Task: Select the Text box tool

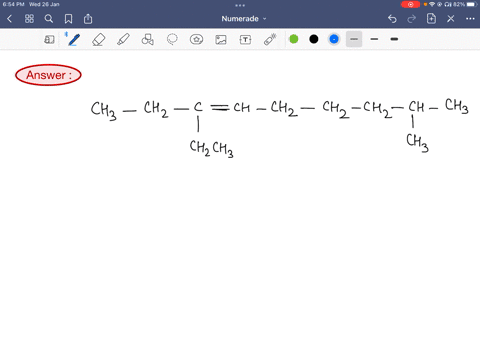Action: [245, 40]
